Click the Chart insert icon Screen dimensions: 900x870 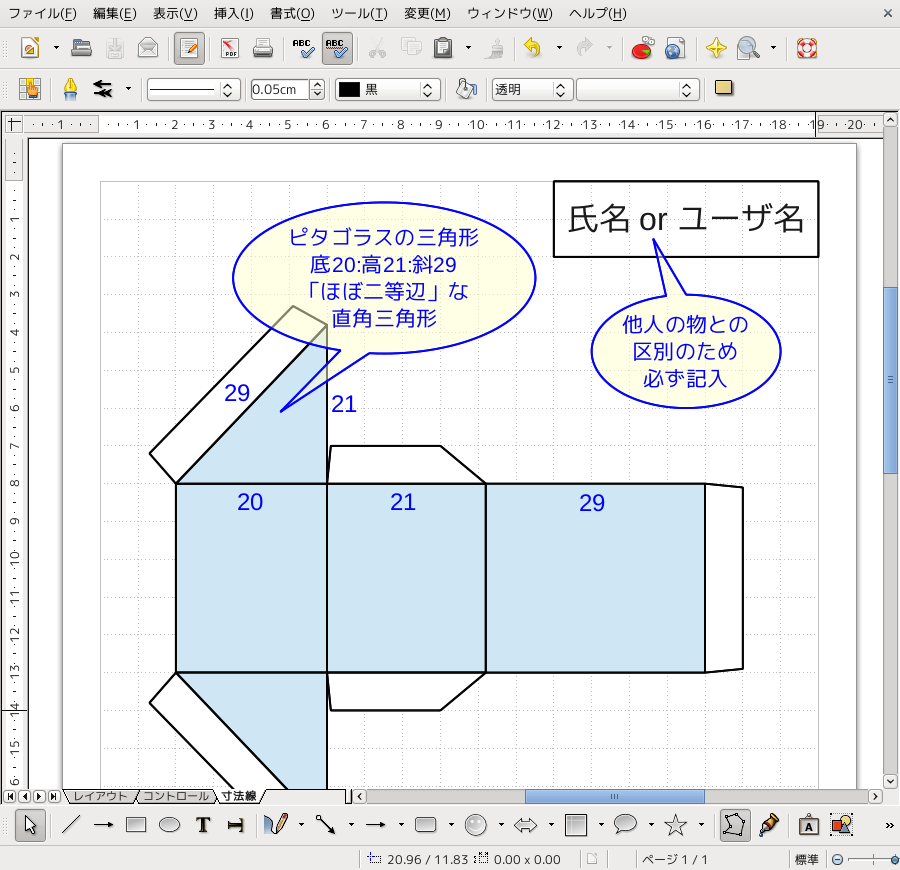(x=642, y=48)
